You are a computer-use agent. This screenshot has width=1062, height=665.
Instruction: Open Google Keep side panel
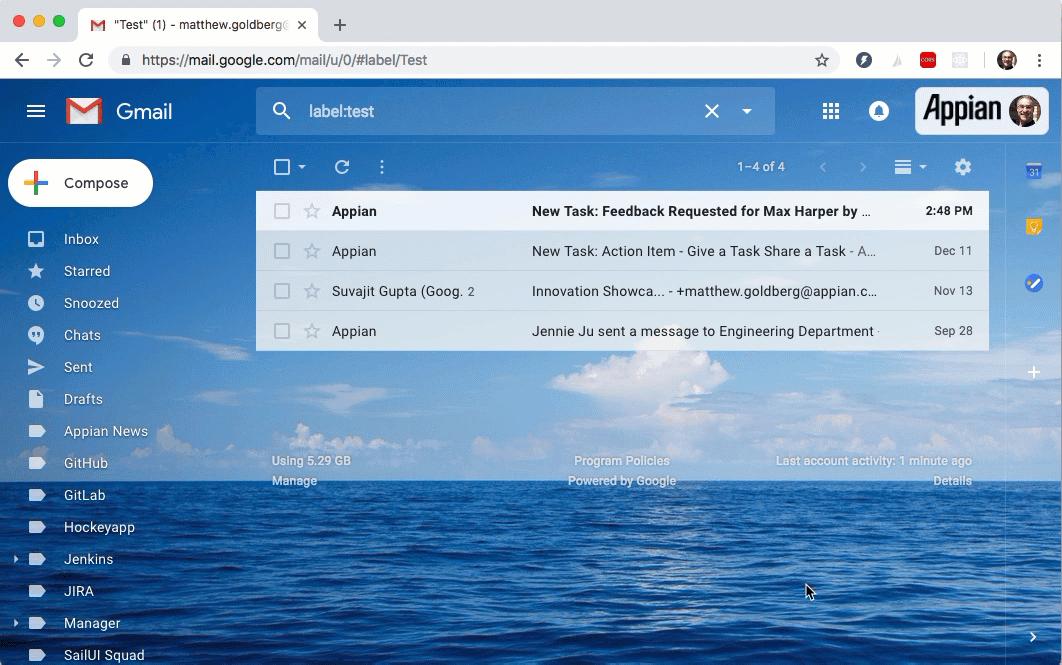pos(1033,227)
